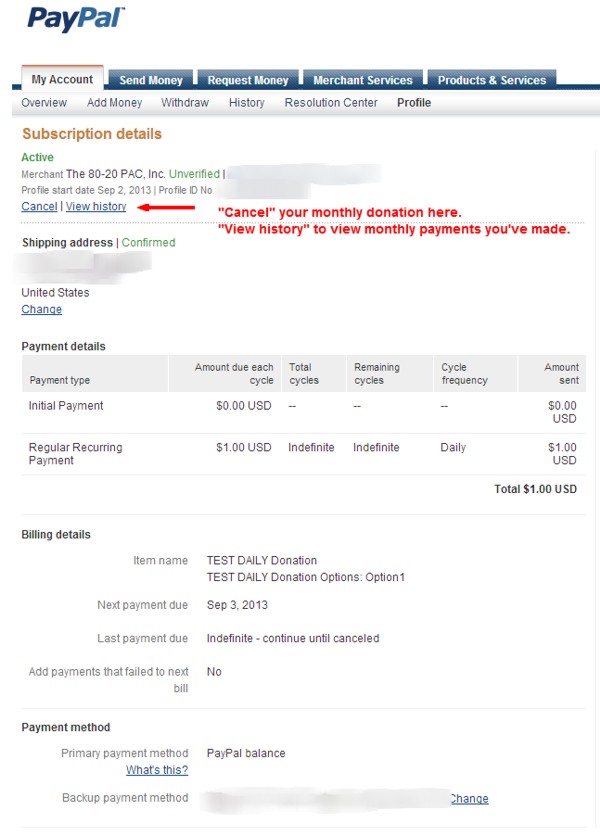Viewport: 600px width, 836px height.
Task: Click the Subscription details heading
Action: pyautogui.click(x=92, y=134)
